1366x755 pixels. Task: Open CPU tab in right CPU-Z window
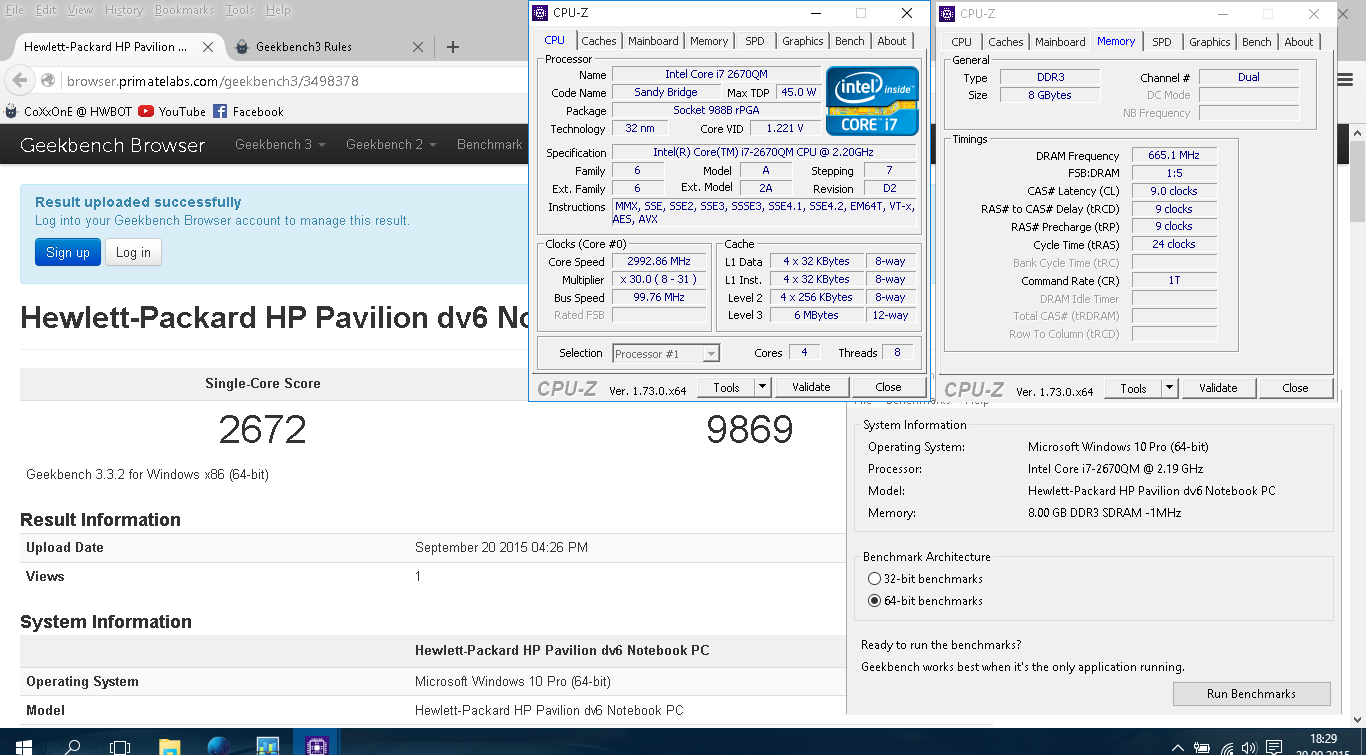[x=962, y=42]
